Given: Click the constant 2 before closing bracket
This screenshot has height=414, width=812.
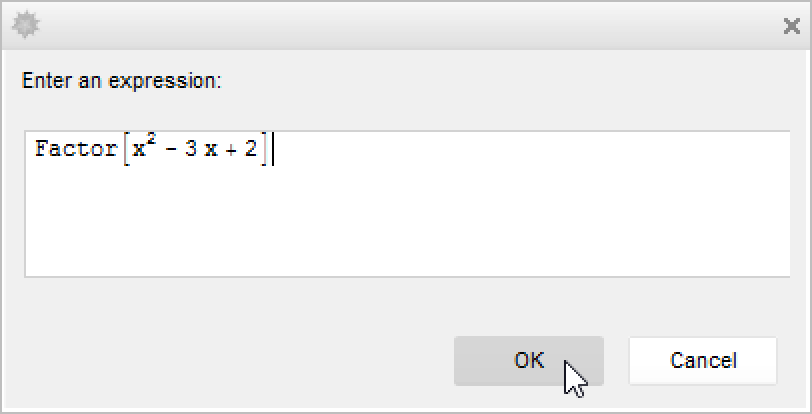Looking at the screenshot, I should 249,151.
